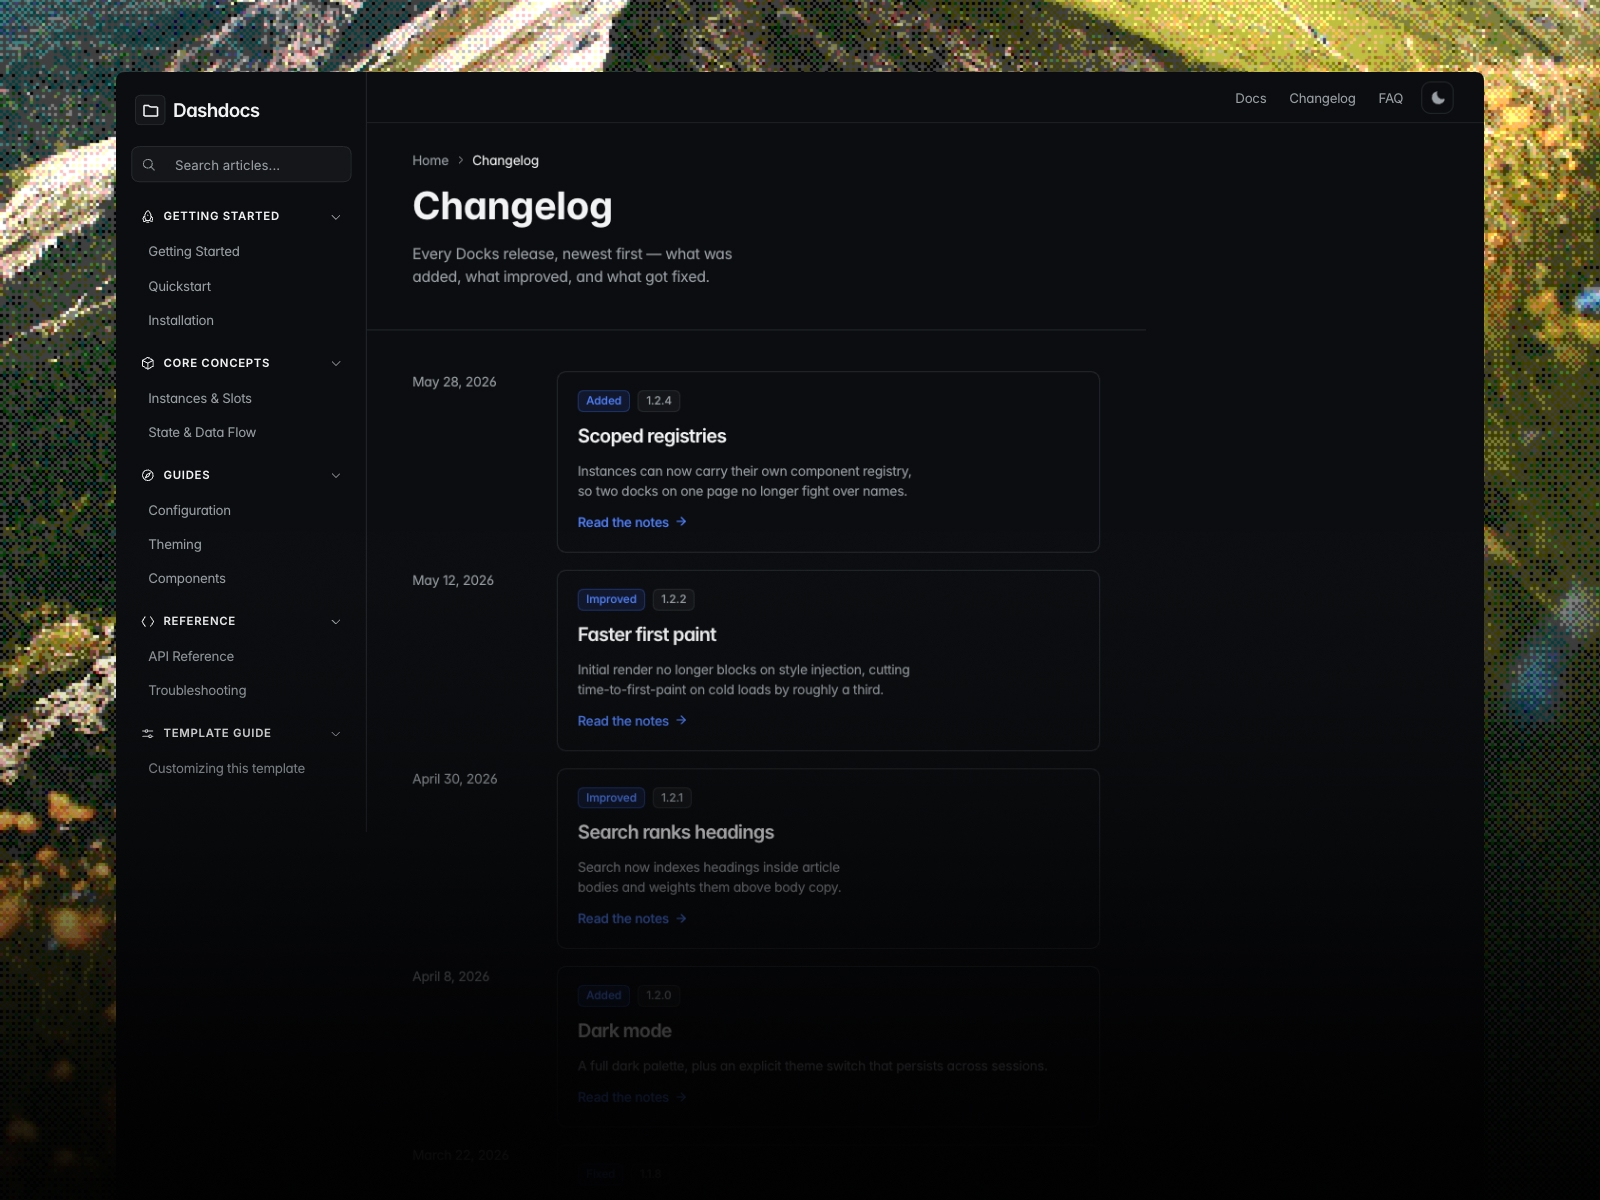Click the April 30, 2026 date
The height and width of the screenshot is (1200, 1600).
tap(455, 779)
